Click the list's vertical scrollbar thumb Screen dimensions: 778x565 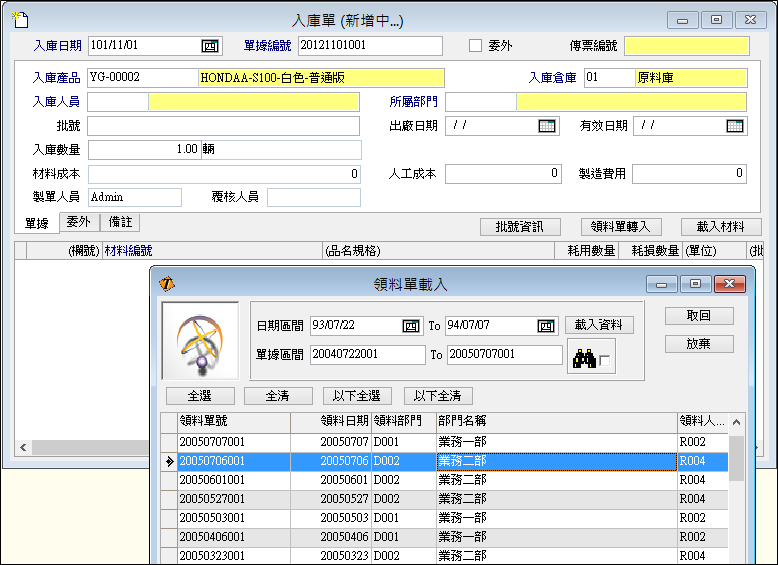tap(736, 458)
